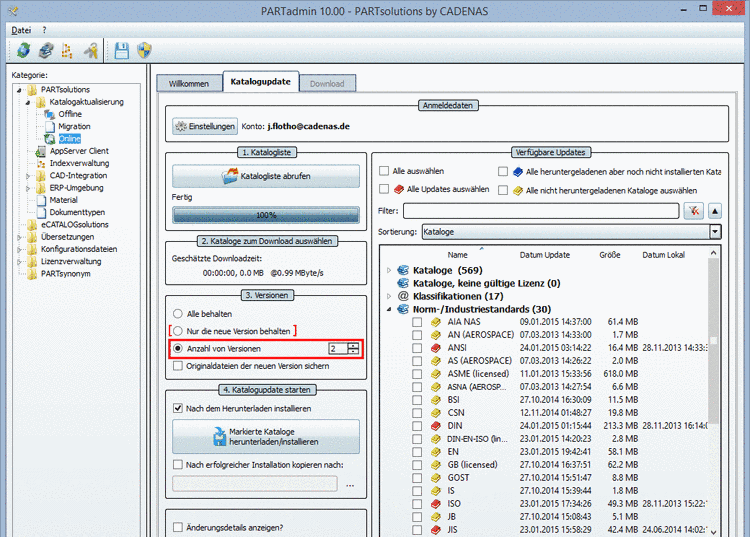Click the 100% catalog list progress bar
This screenshot has width=750, height=537.
tap(266, 215)
